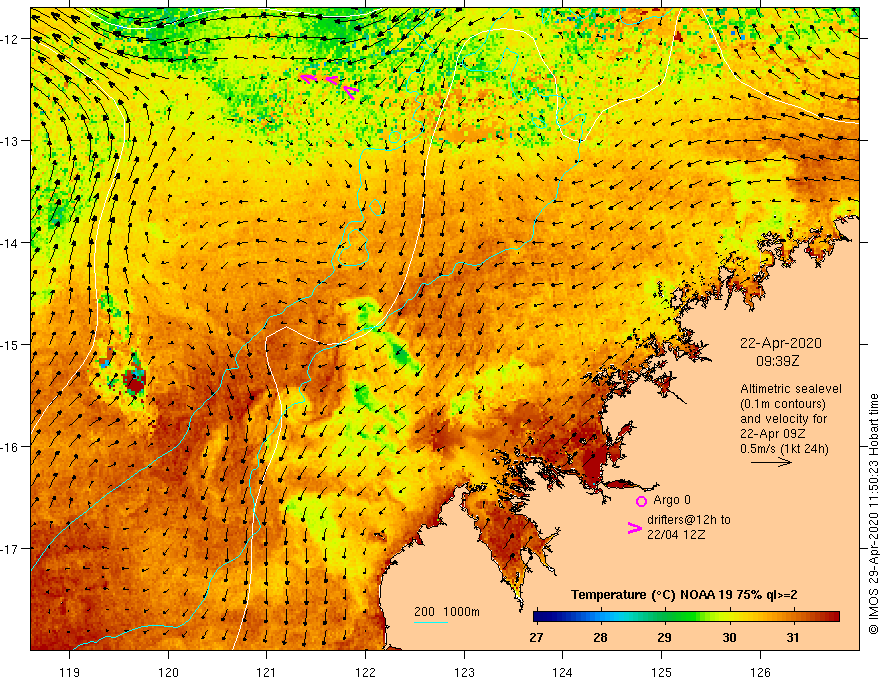Viewport: 880px width, 680px height.
Task: Click the magenta drifter arrow in legend
Action: (634, 527)
